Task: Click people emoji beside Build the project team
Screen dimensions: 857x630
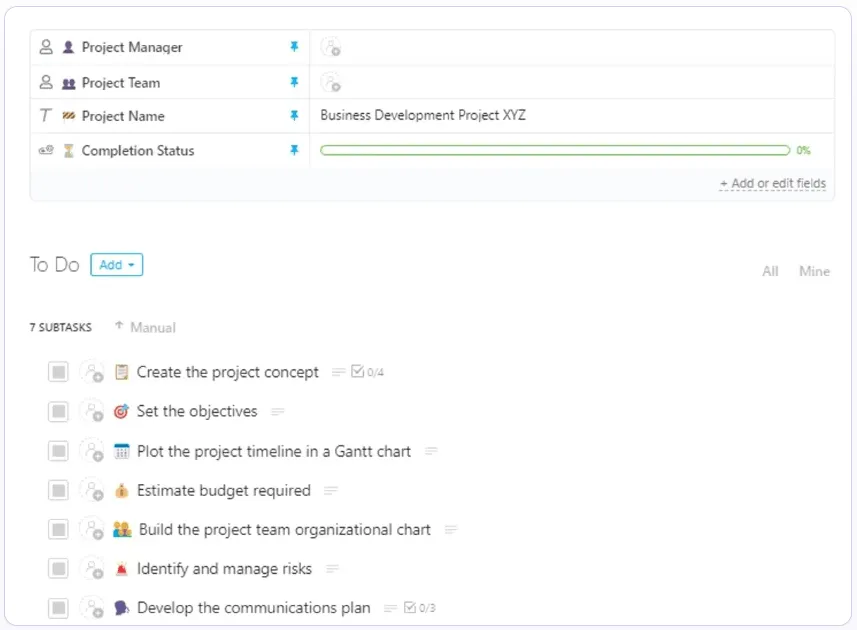Action: pyautogui.click(x=122, y=529)
